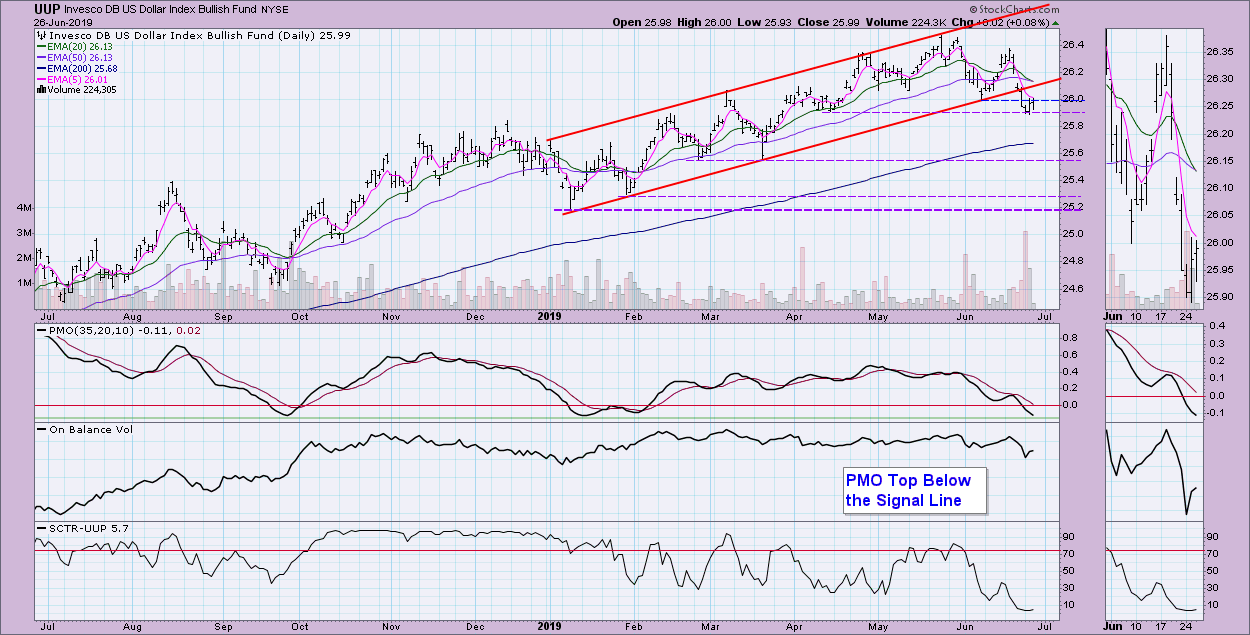The height and width of the screenshot is (635, 1250).
Task: Click the 25.6 price axis label
Action: pos(1073,152)
